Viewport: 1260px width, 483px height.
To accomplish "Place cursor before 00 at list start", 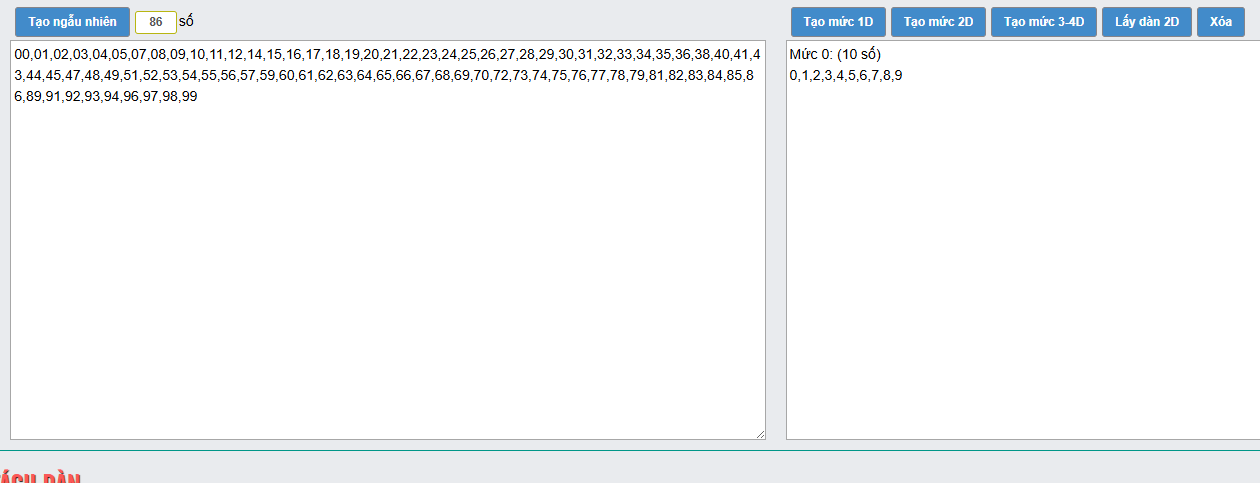I will pos(15,54).
